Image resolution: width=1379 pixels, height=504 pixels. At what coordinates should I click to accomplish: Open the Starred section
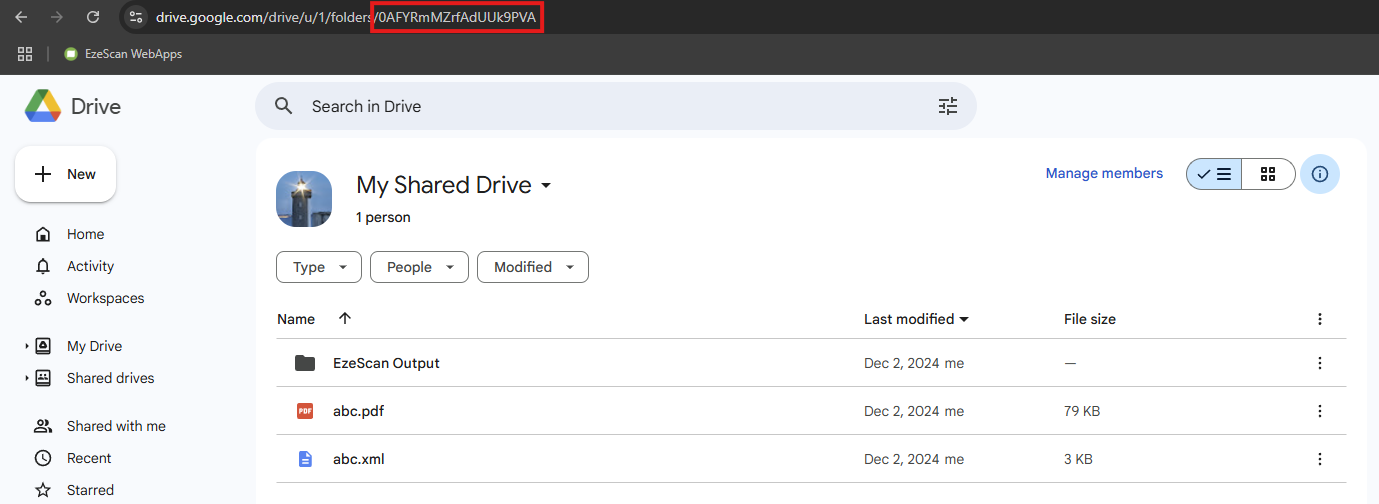[x=90, y=490]
